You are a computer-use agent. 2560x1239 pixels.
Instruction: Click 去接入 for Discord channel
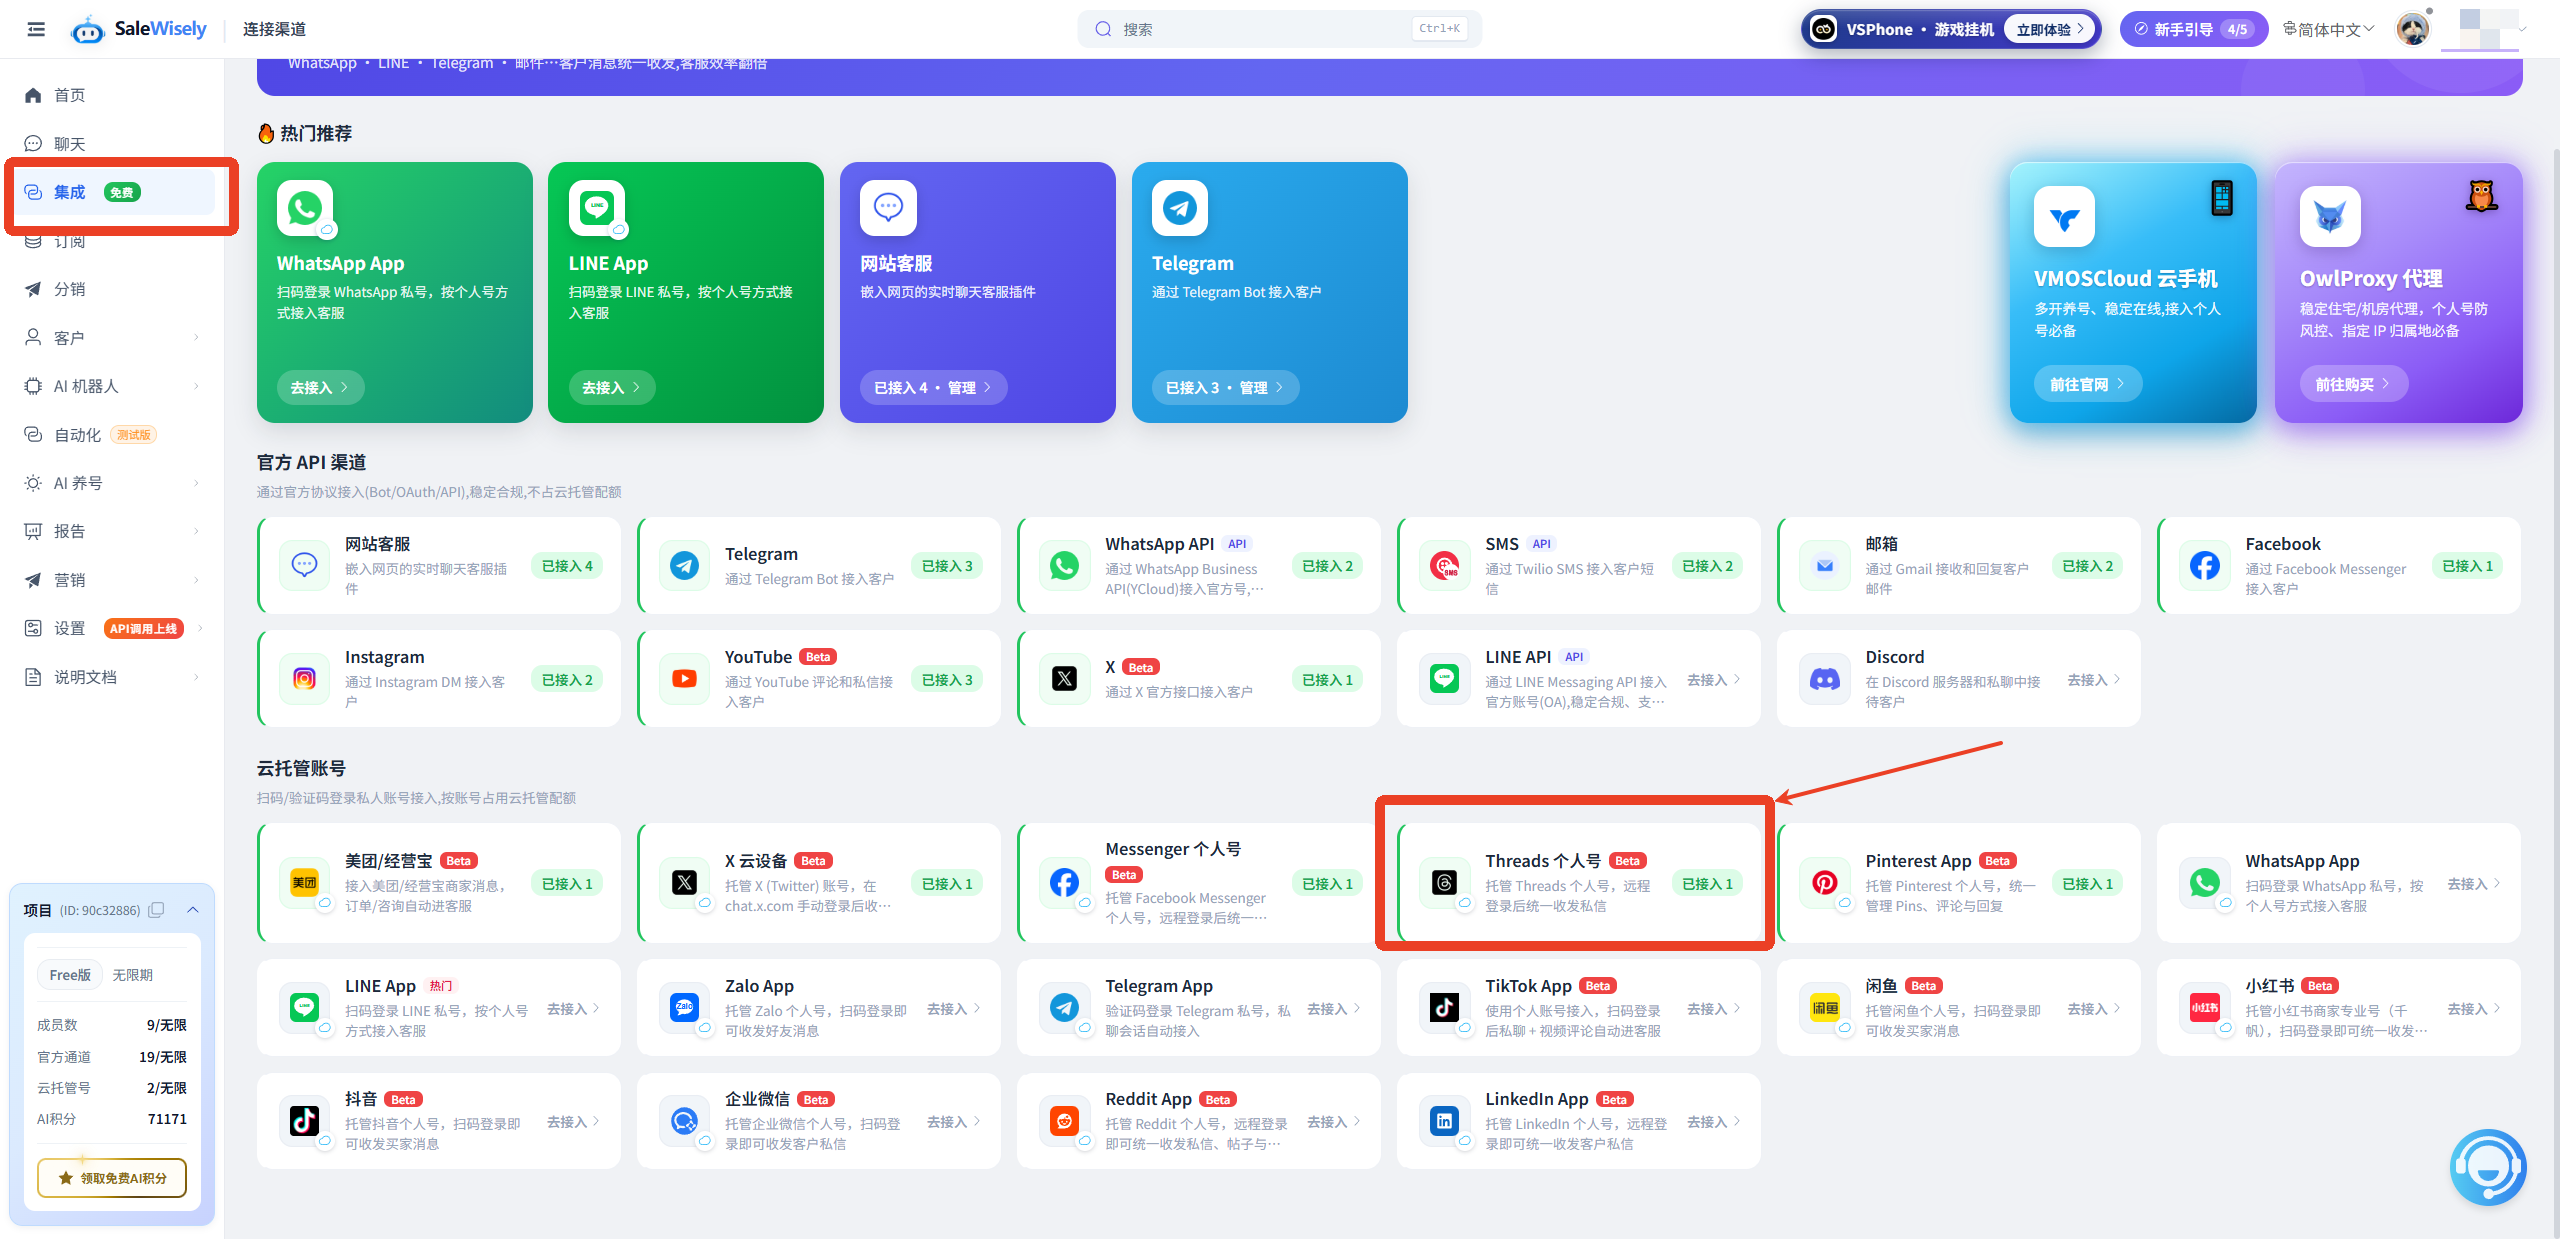pyautogui.click(x=2094, y=680)
